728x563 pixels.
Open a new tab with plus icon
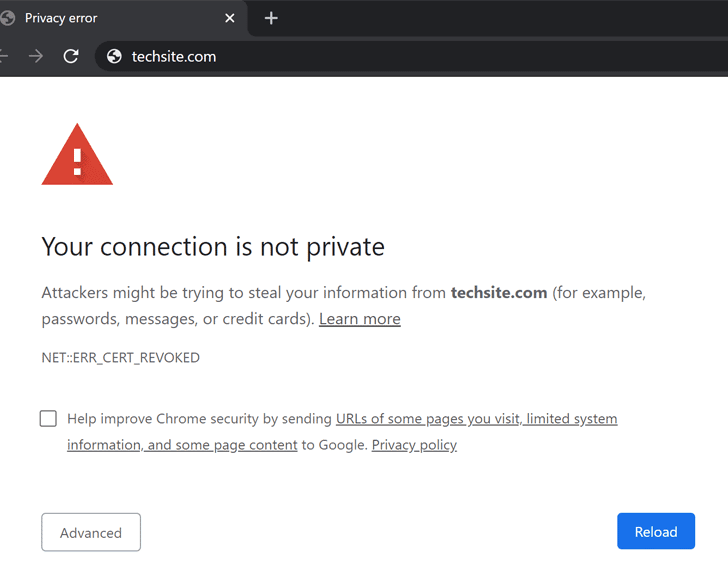tap(271, 18)
